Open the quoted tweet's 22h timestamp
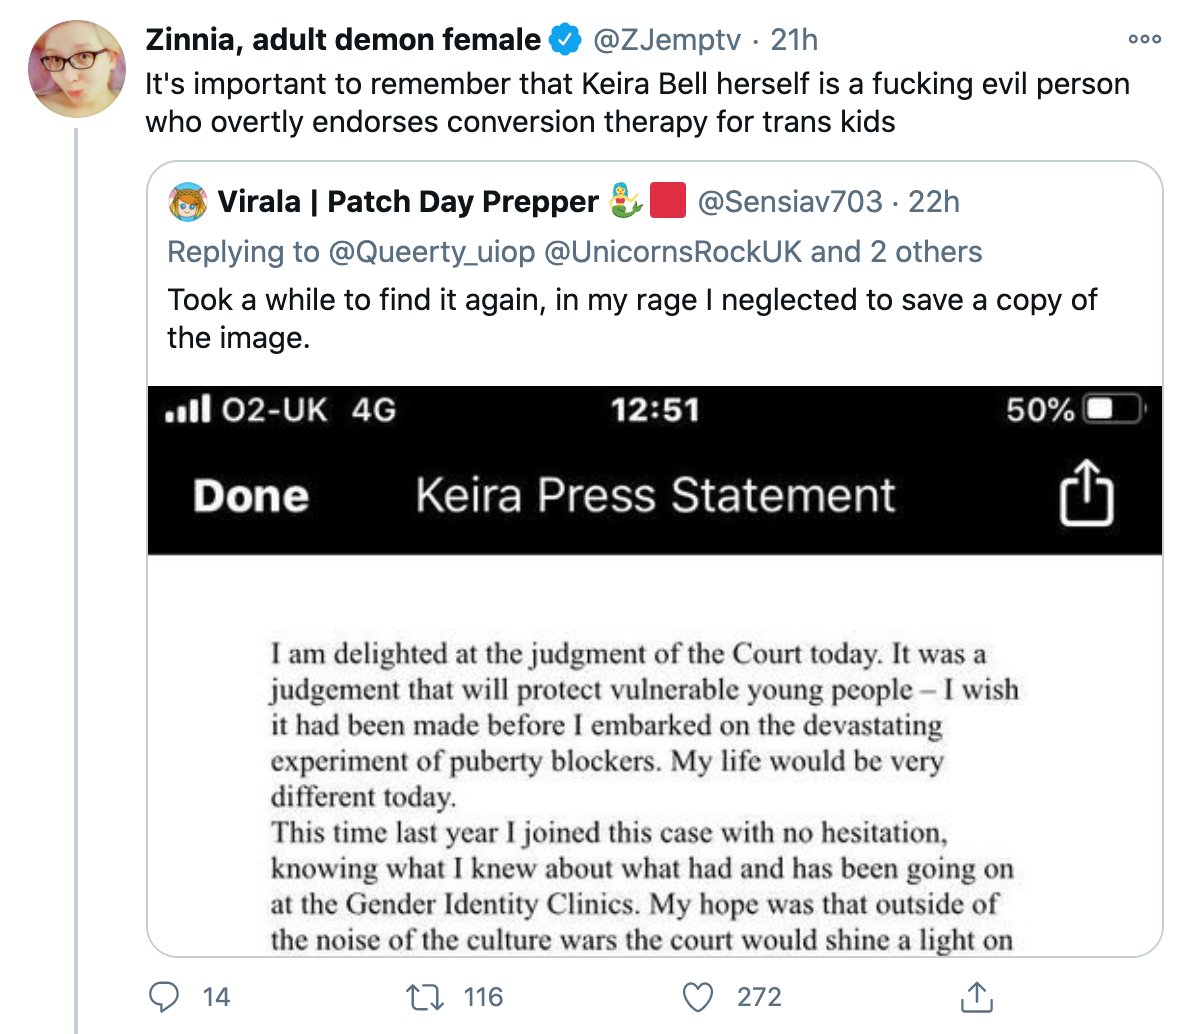 pos(933,202)
